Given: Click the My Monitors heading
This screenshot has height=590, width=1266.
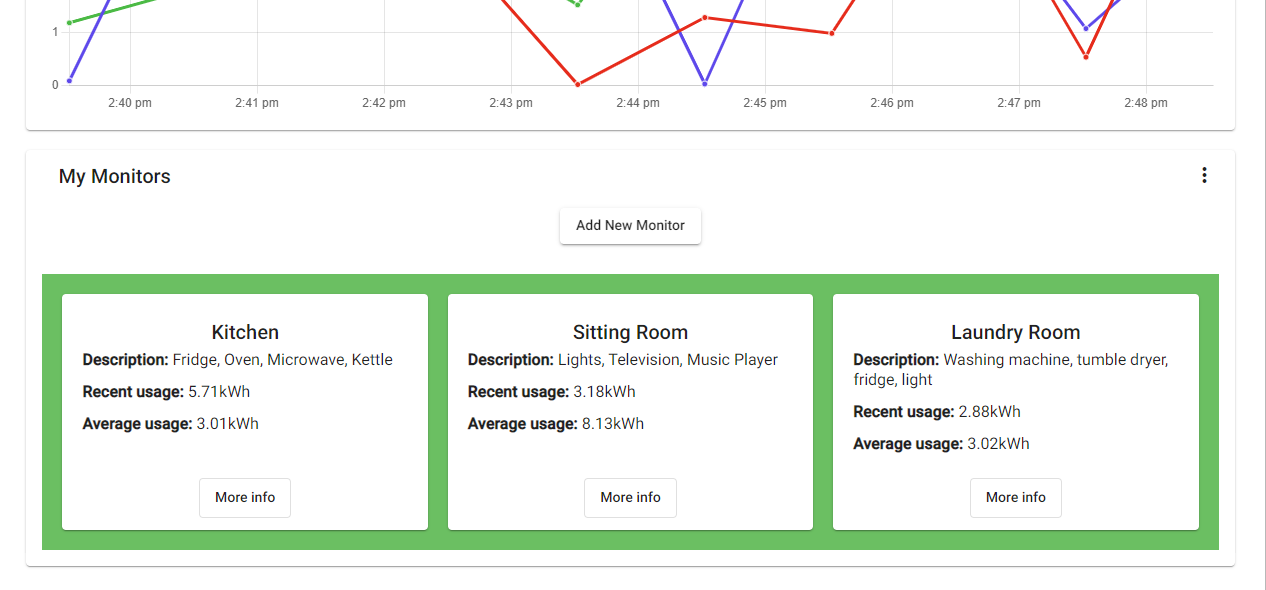Looking at the screenshot, I should [115, 177].
